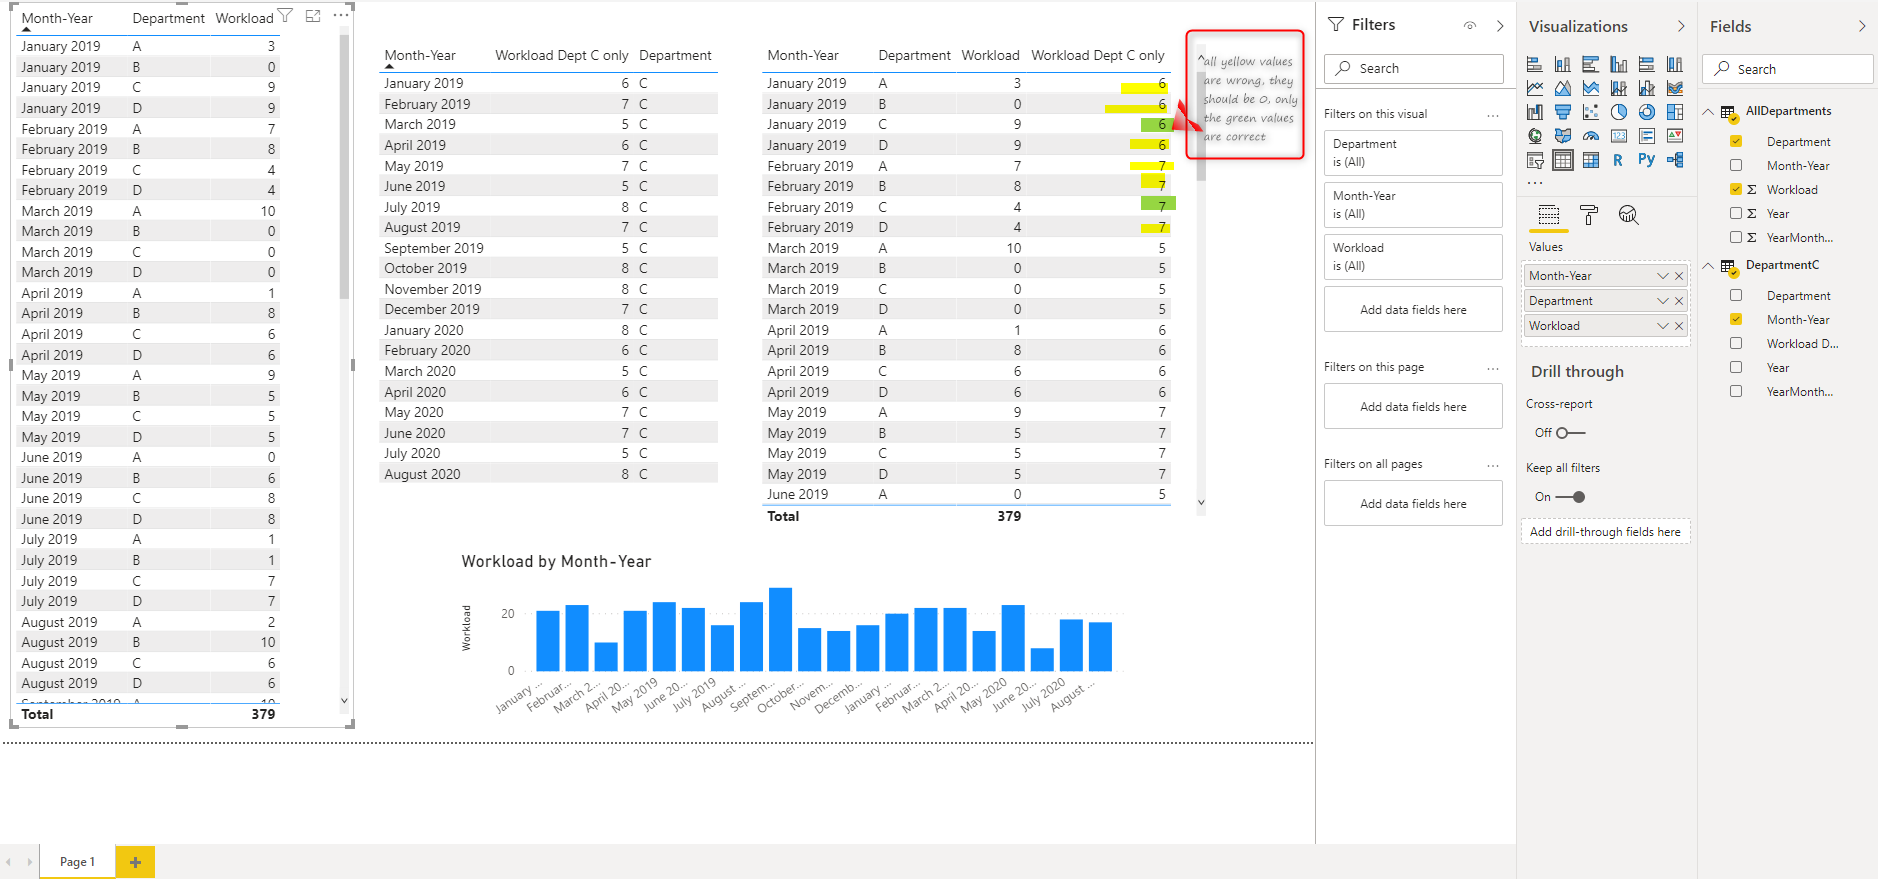Search in the Fields pane

pos(1787,69)
